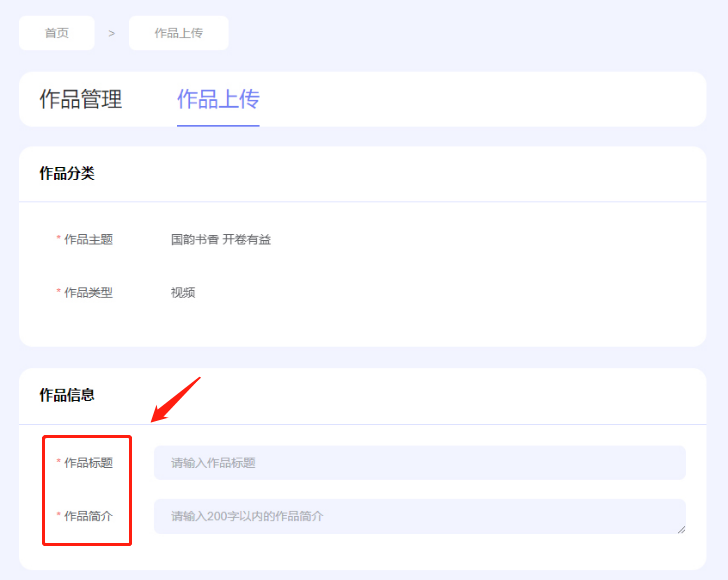Click the red asterisk beside 作品类型
This screenshot has height=580, width=728.
(58, 294)
